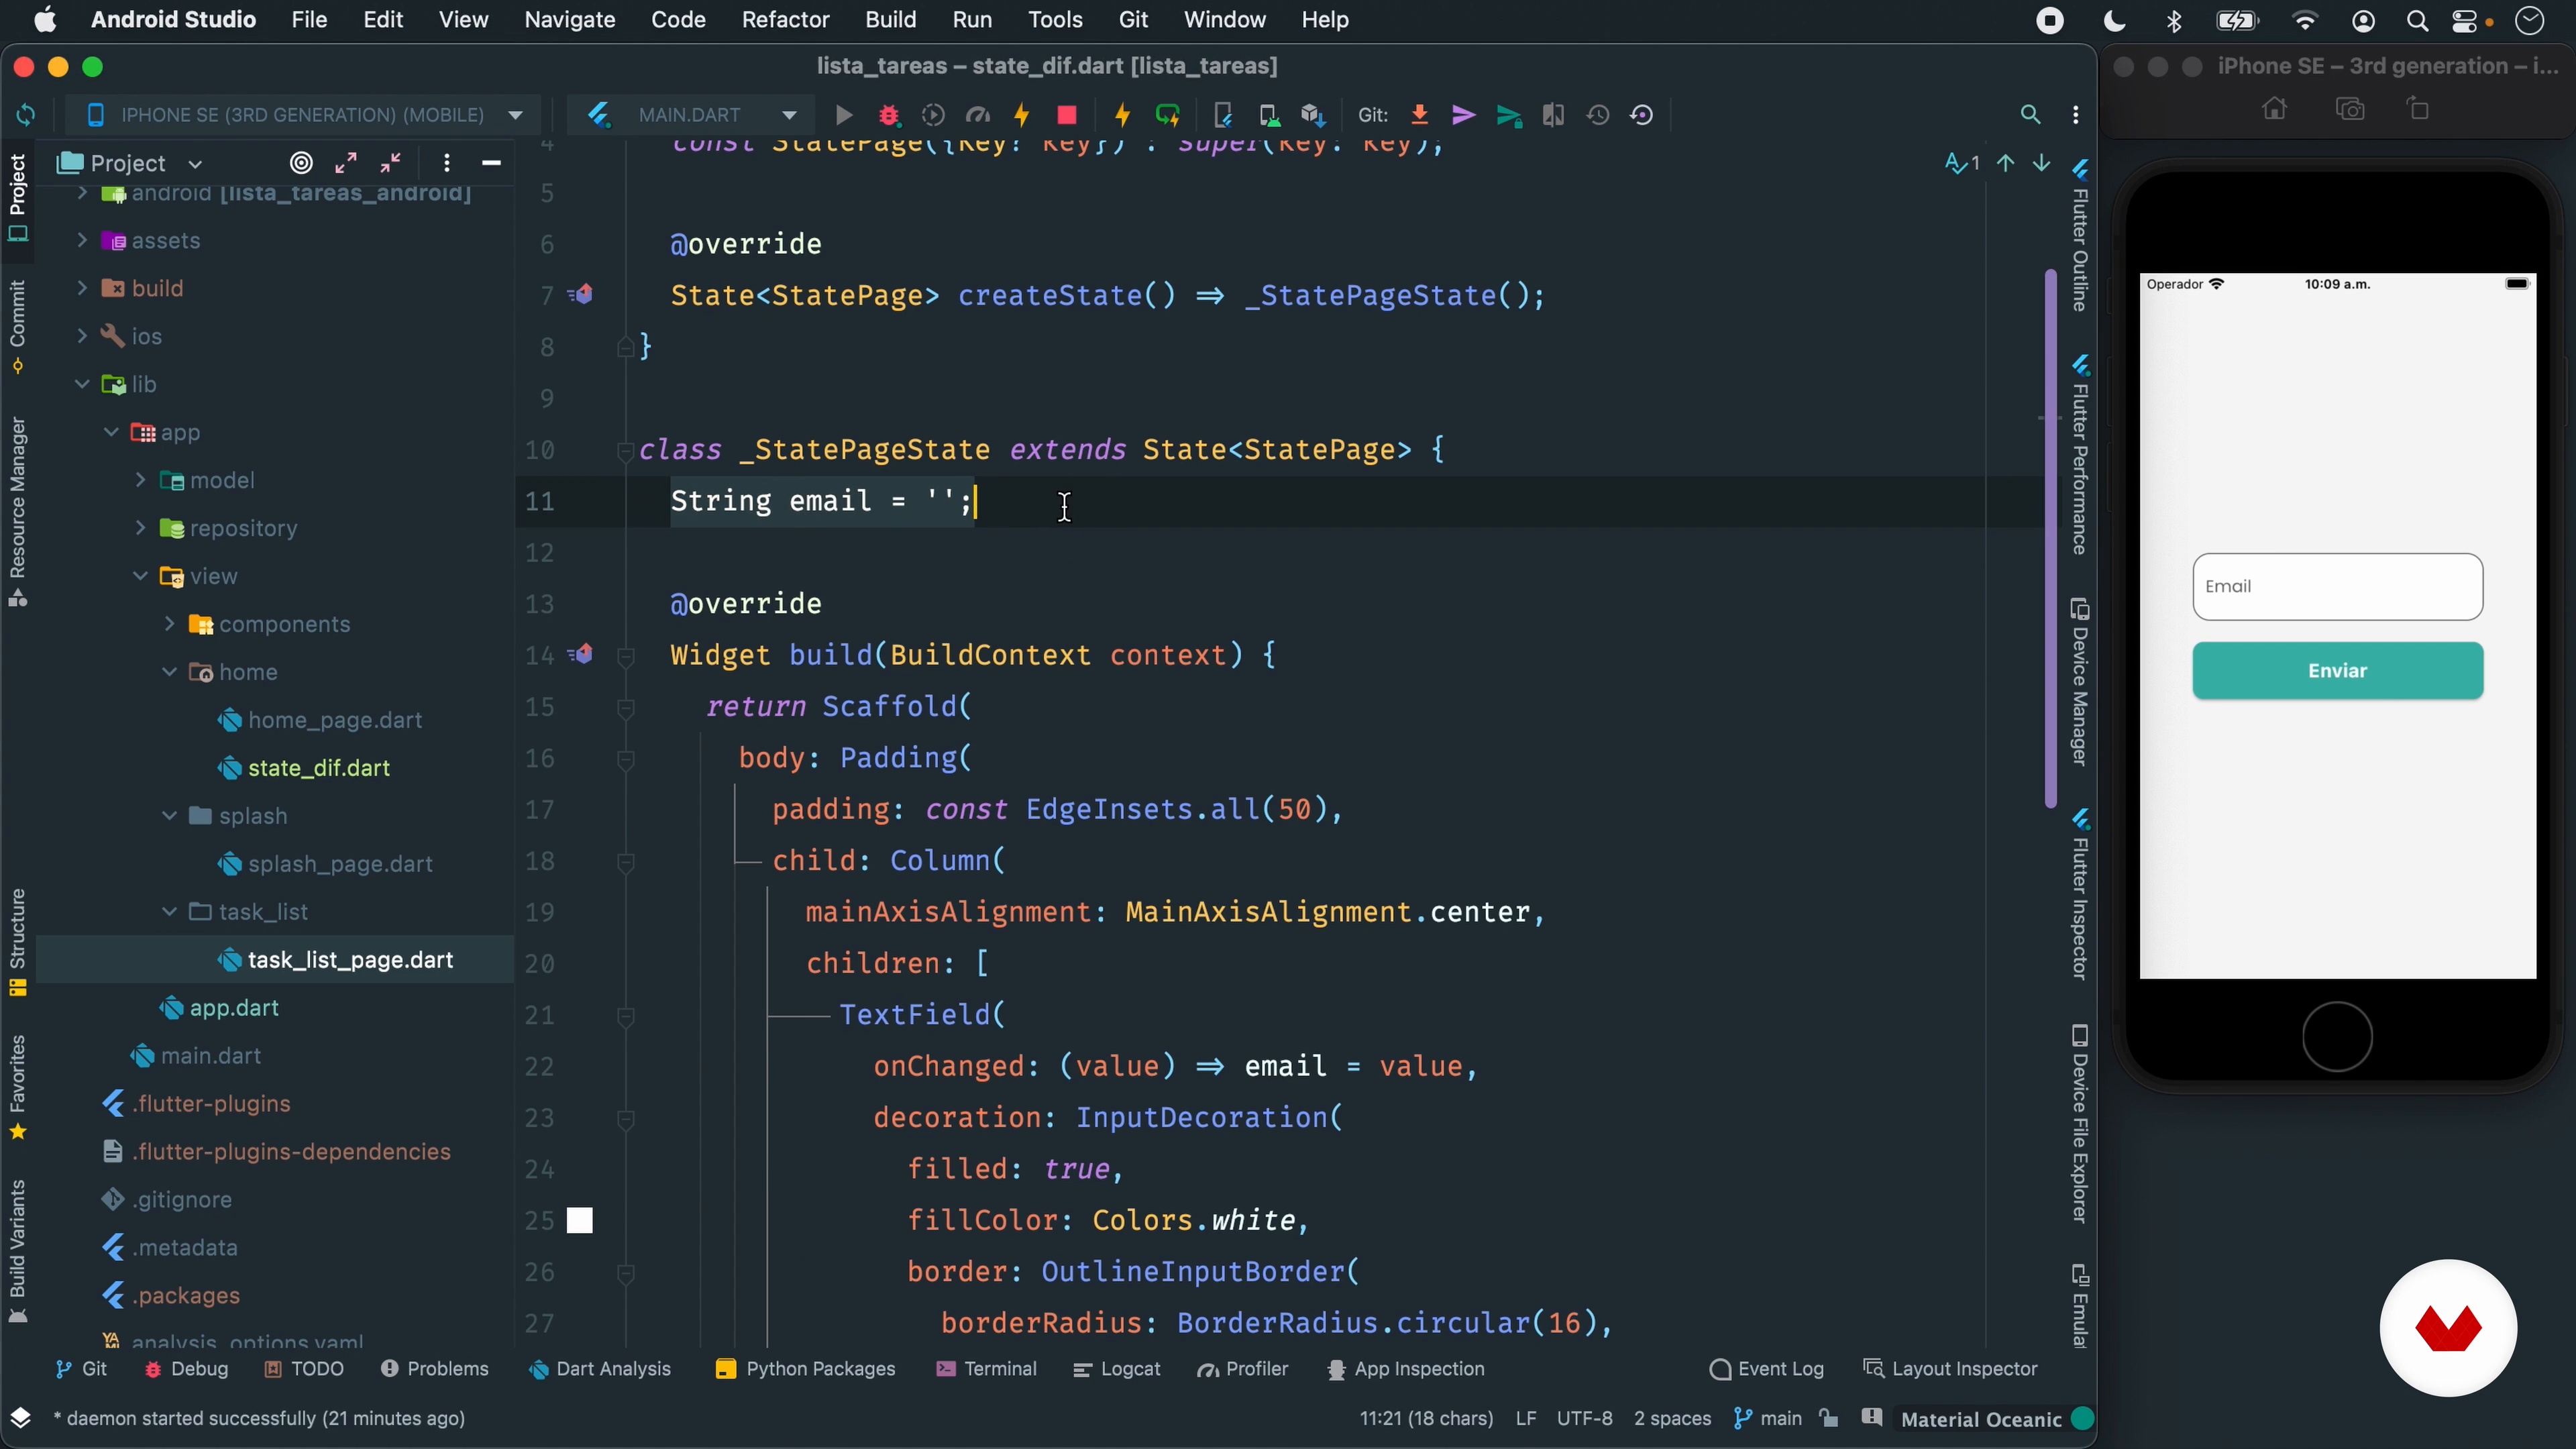Viewport: 2576px width, 1449px height.
Task: Click white color swatch on line 25
Action: click(580, 1220)
